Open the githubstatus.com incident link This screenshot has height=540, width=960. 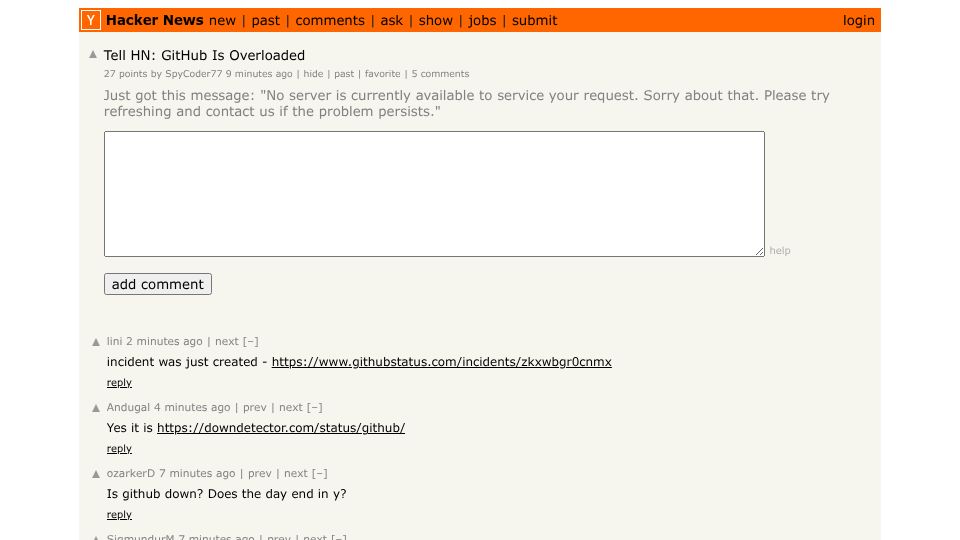(441, 362)
